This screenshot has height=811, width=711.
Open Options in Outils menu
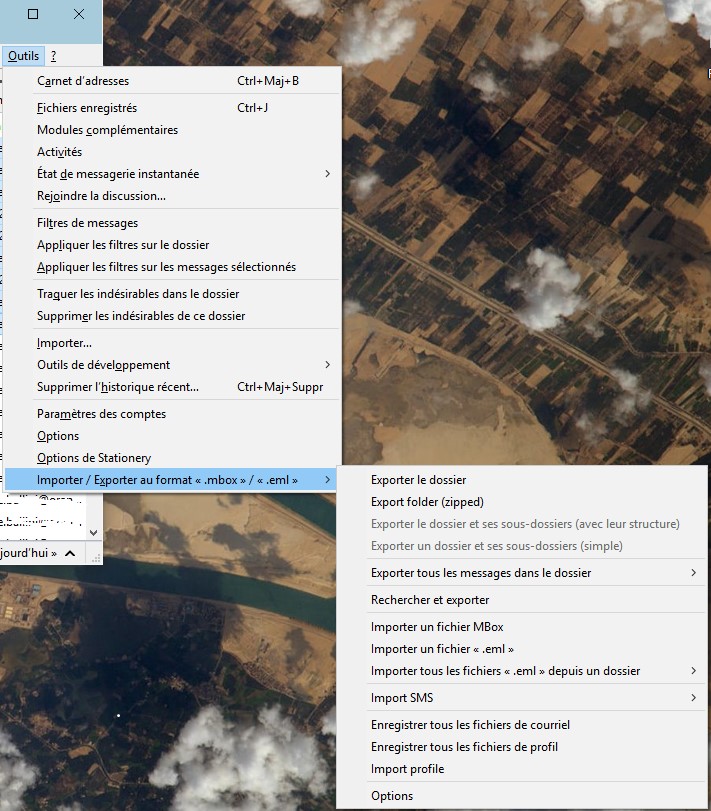tap(173, 436)
